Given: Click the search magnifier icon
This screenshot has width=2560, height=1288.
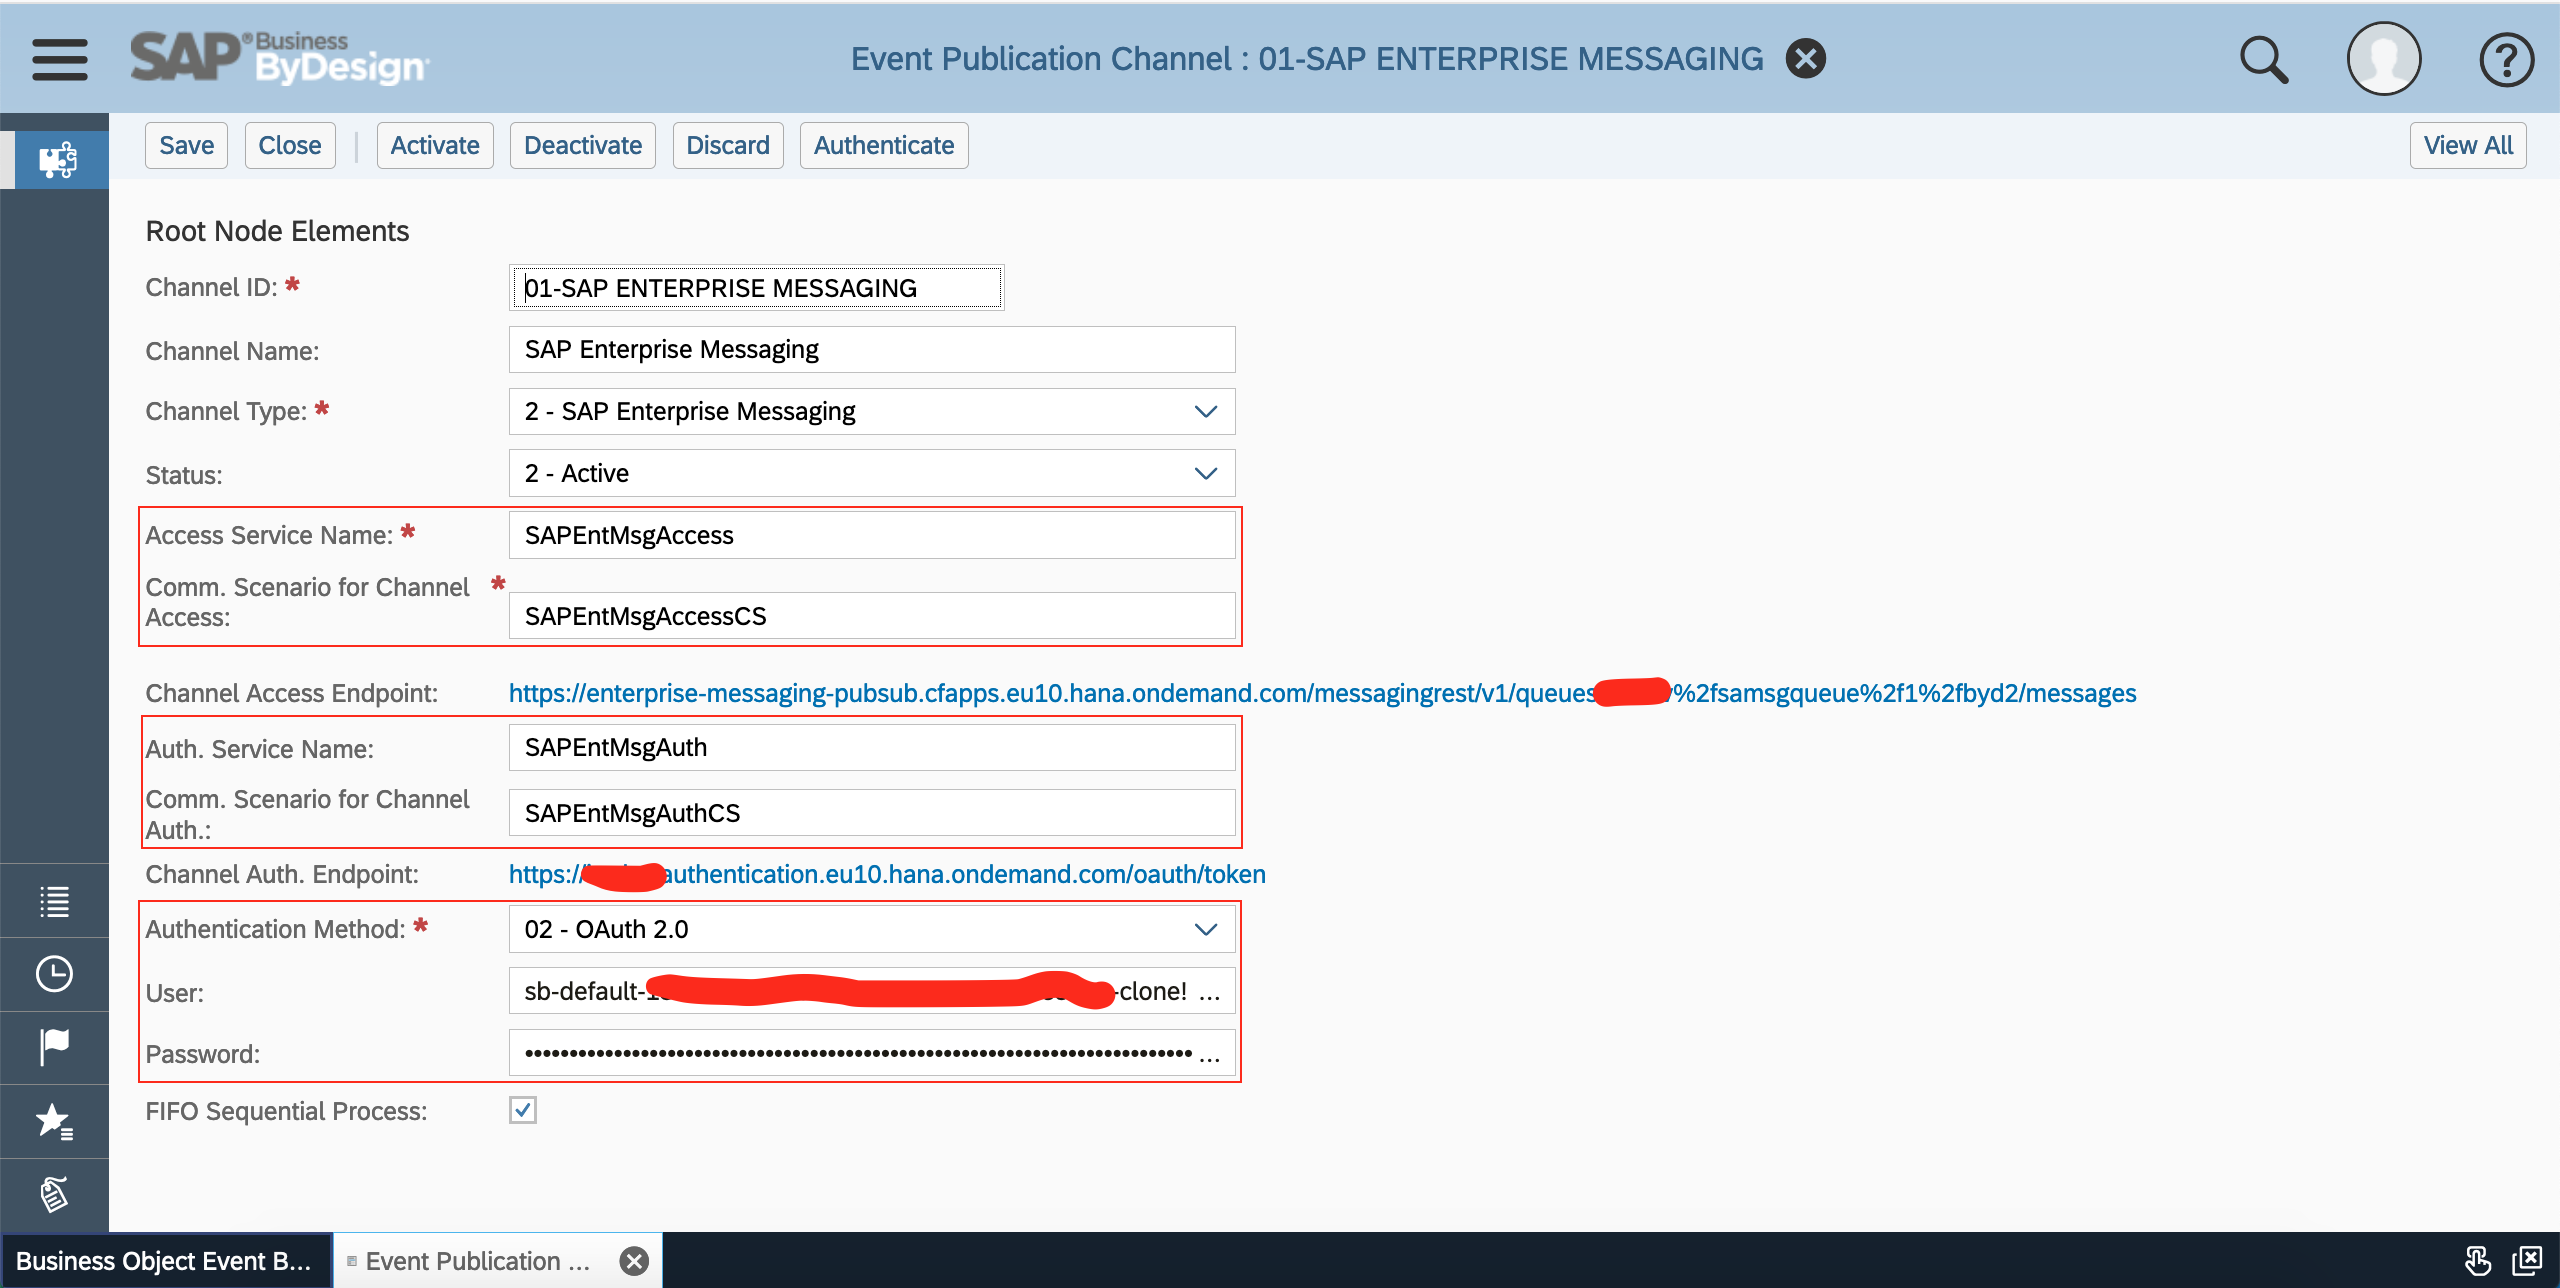Looking at the screenshot, I should tap(2263, 60).
